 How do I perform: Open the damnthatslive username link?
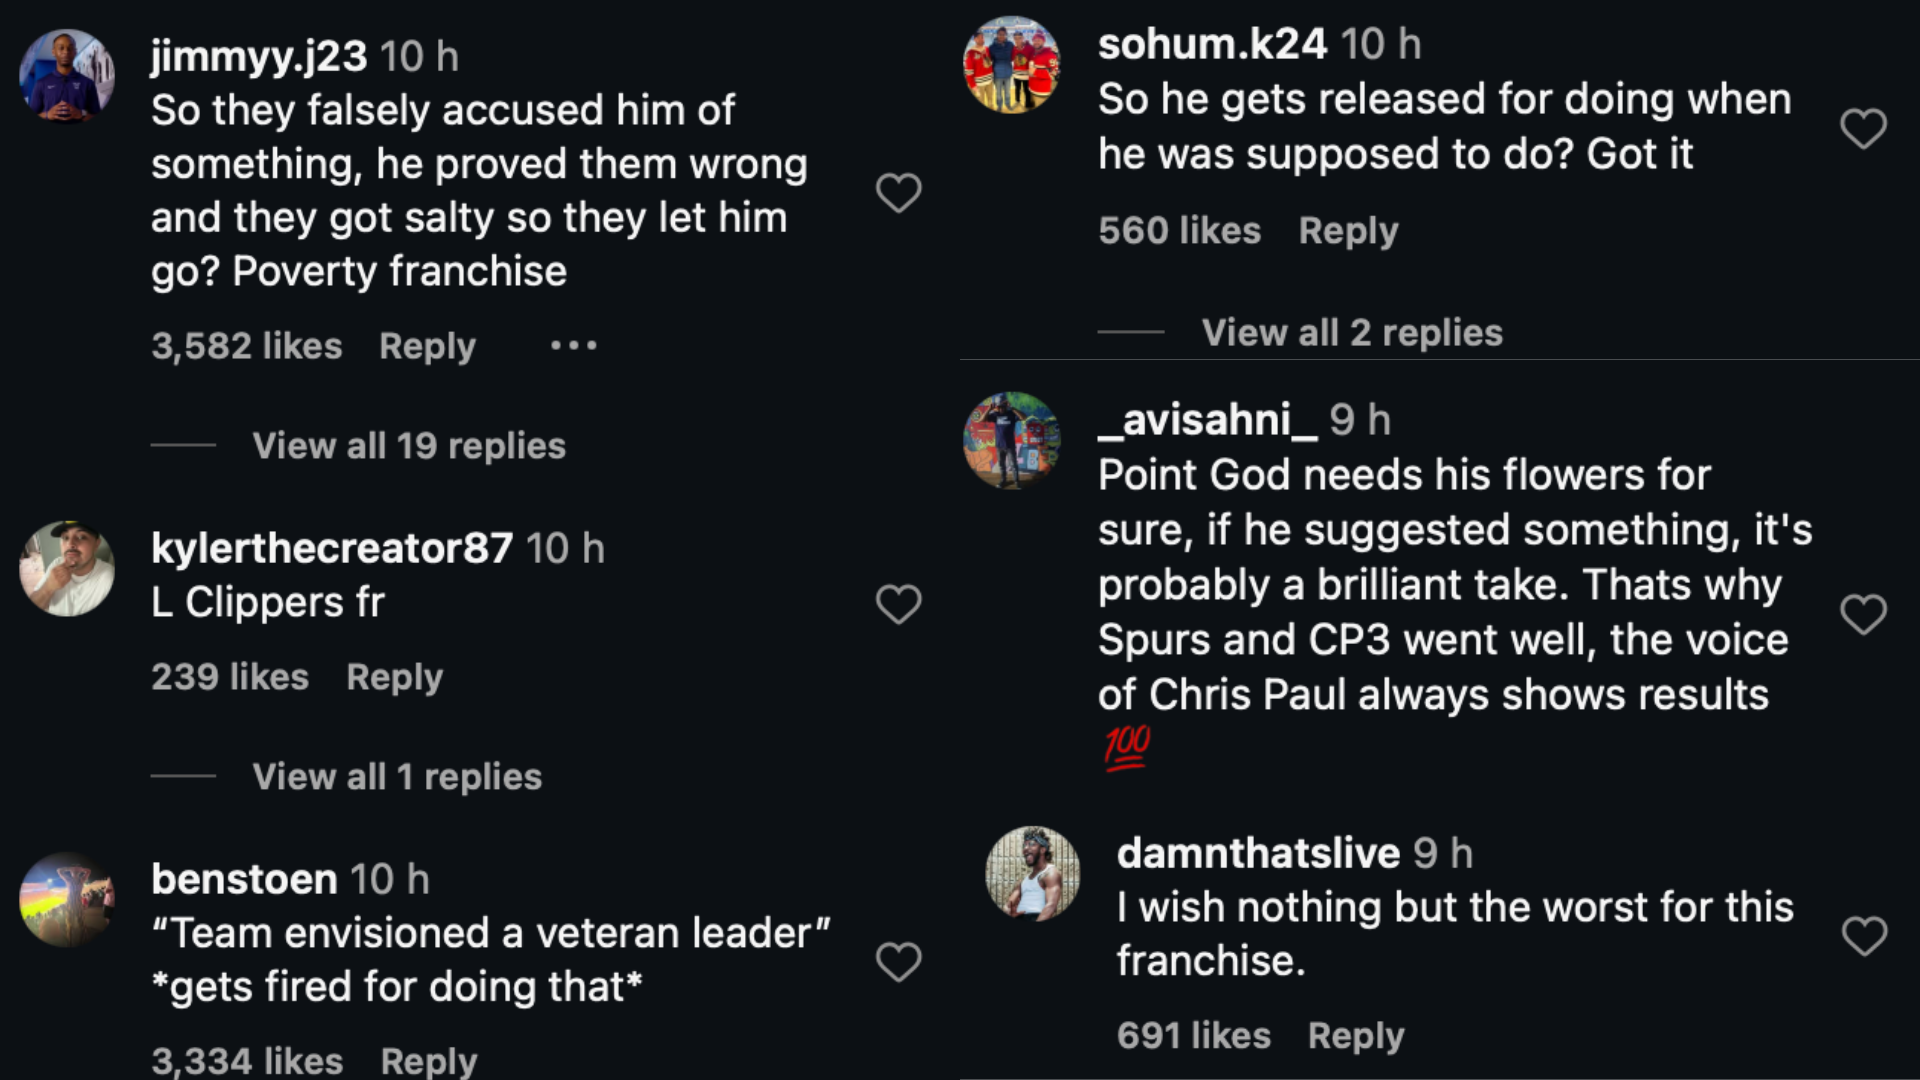coord(1258,854)
